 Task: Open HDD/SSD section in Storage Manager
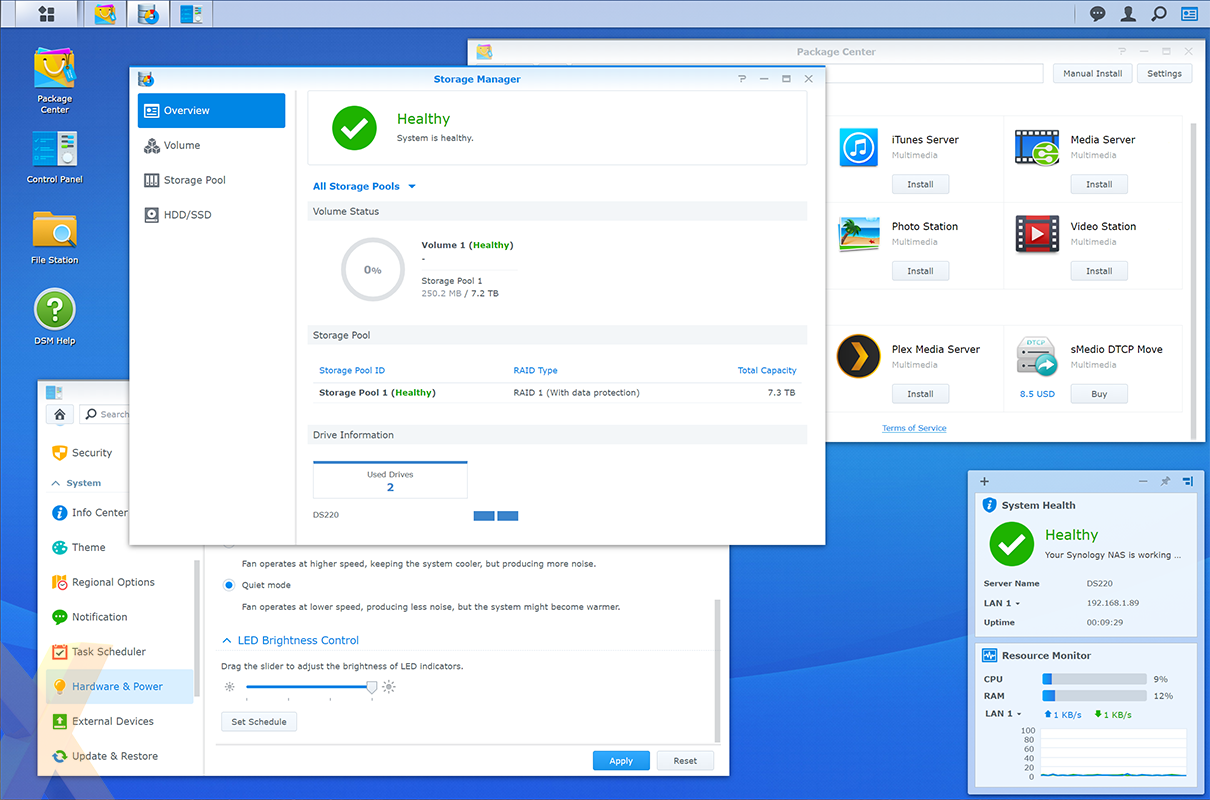click(x=211, y=214)
